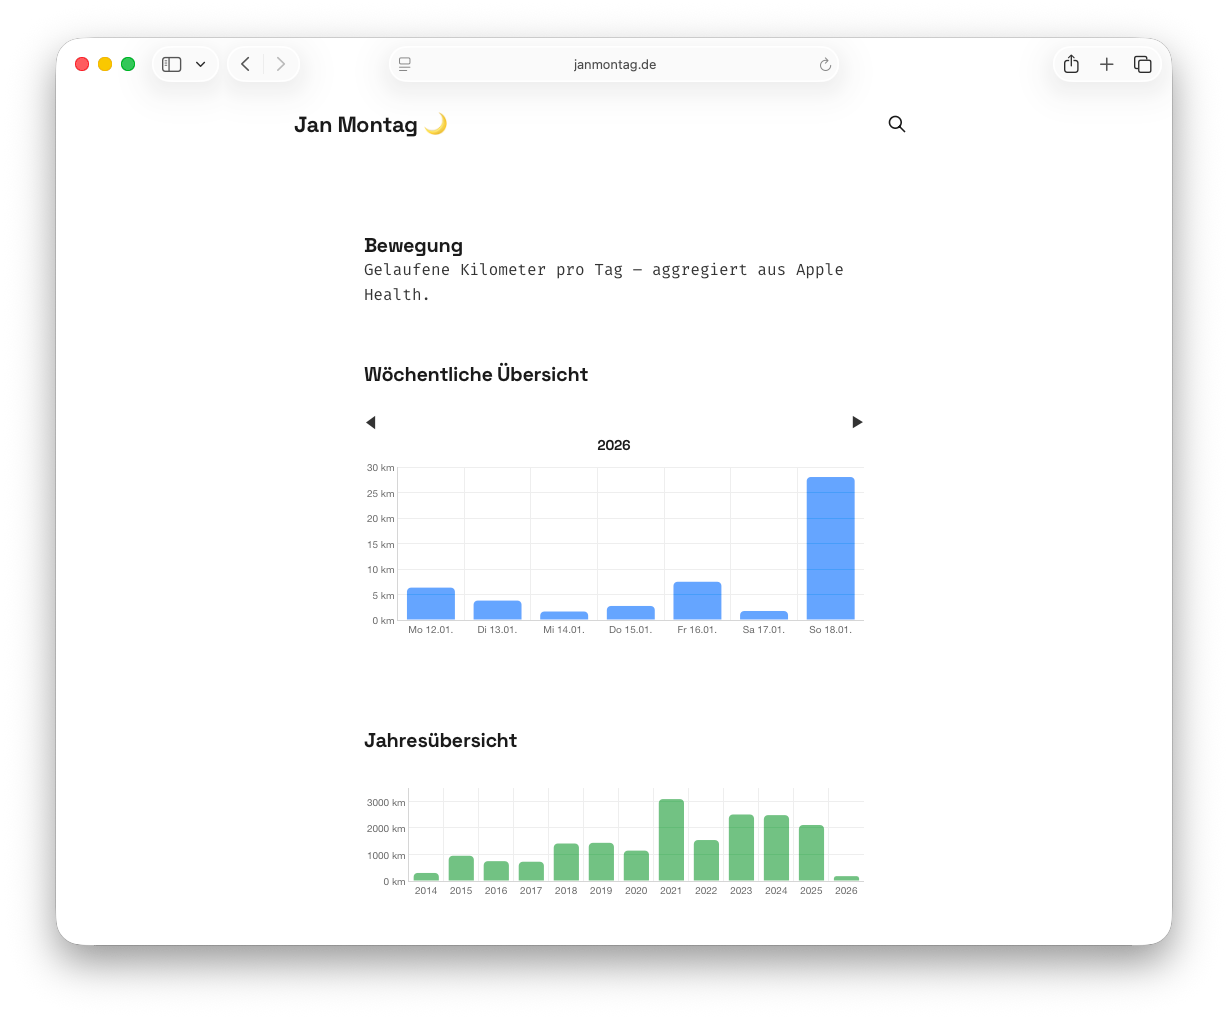1228x1019 pixels.
Task: Click the green bar for 2025
Action: point(811,853)
